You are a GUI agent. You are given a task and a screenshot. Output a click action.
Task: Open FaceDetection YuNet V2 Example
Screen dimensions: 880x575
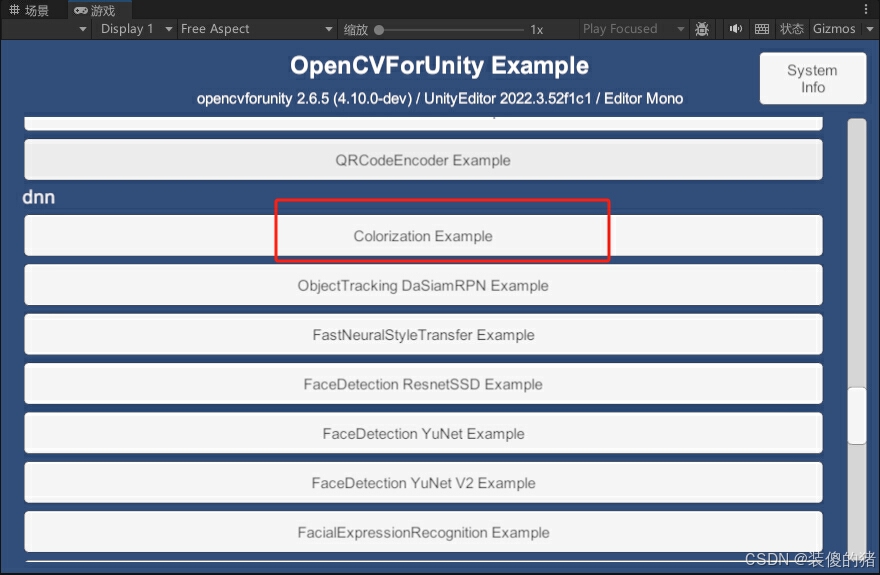(423, 482)
